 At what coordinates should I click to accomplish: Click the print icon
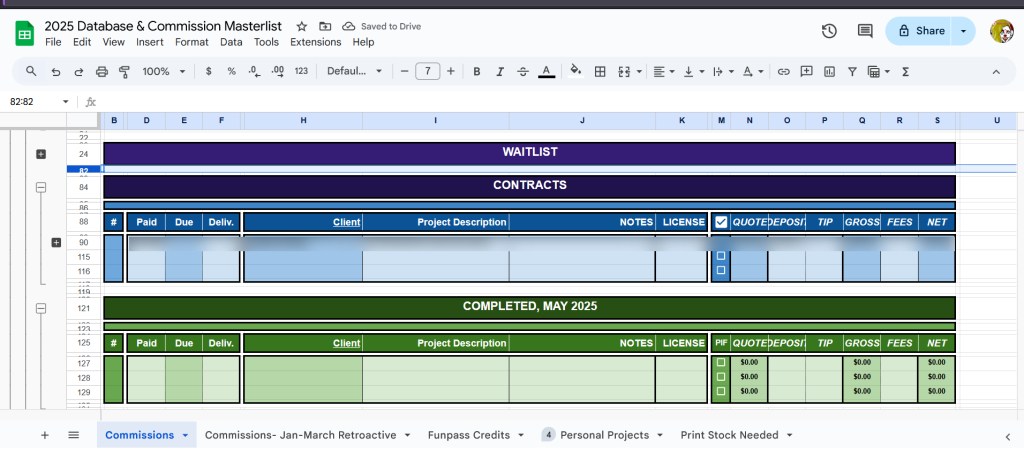102,72
